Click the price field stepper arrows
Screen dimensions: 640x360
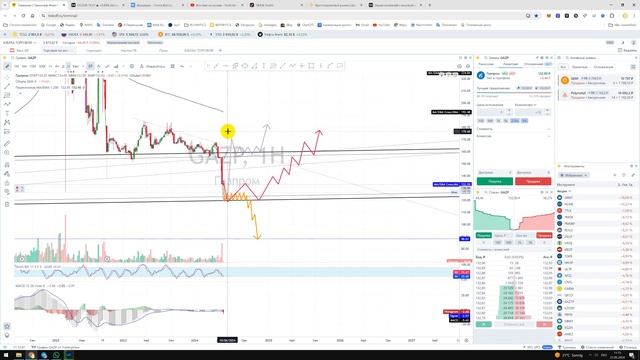pos(509,111)
